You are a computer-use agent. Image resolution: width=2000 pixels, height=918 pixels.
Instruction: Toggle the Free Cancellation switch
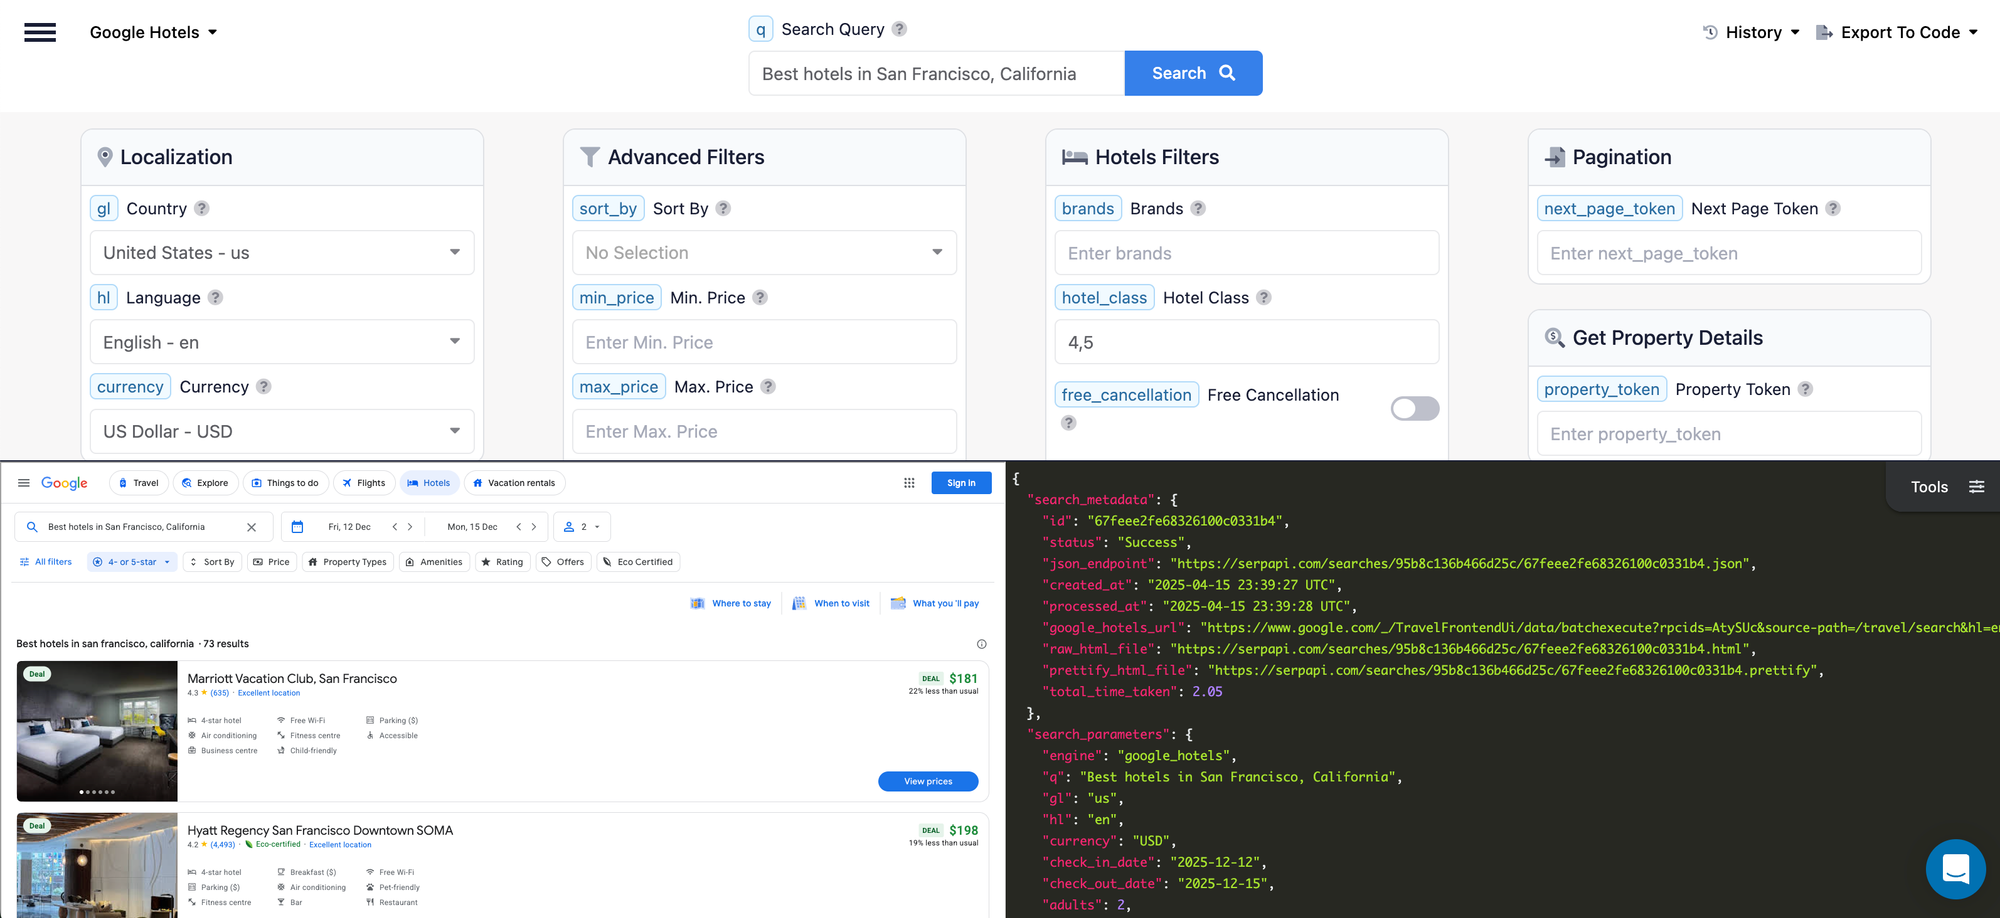1415,408
